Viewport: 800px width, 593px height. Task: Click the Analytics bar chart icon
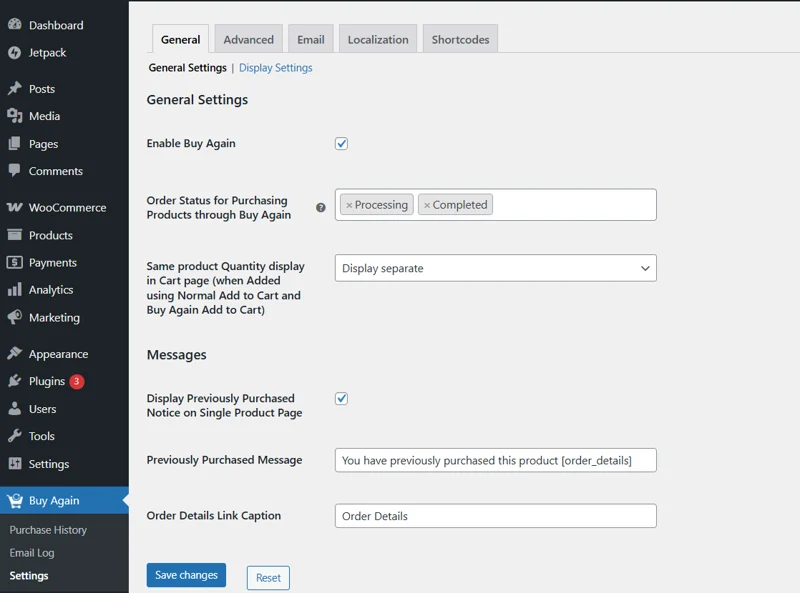tap(15, 289)
